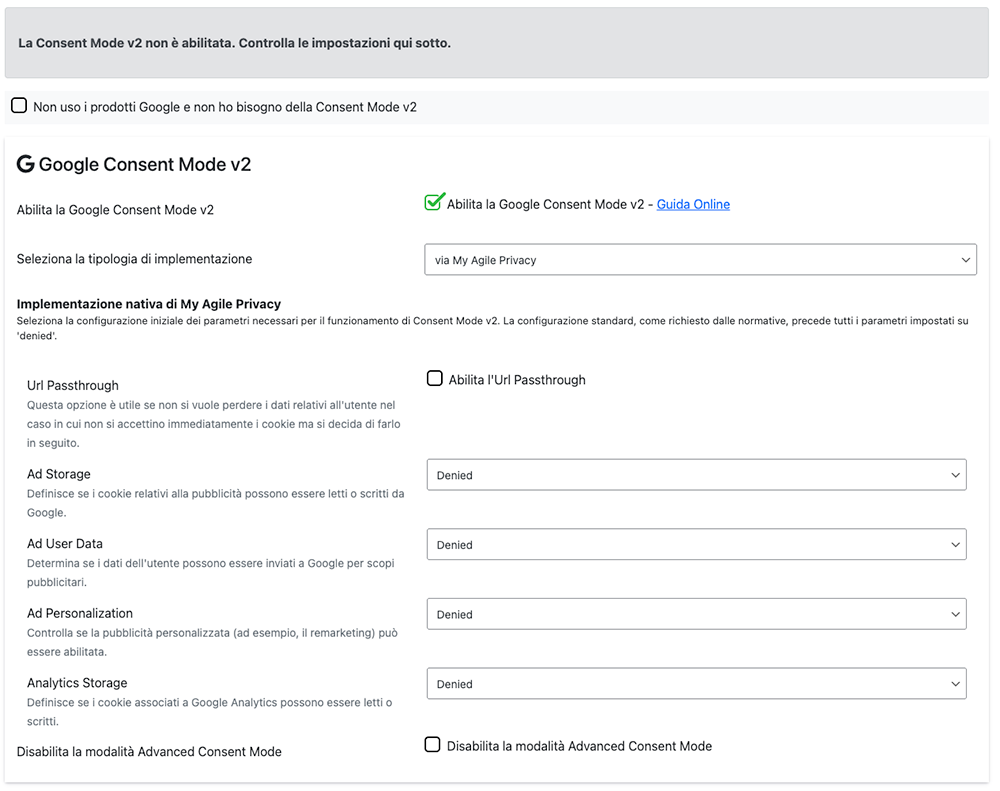Click the 'Ad User Data' setting title
The image size is (1000, 791).
coord(65,544)
